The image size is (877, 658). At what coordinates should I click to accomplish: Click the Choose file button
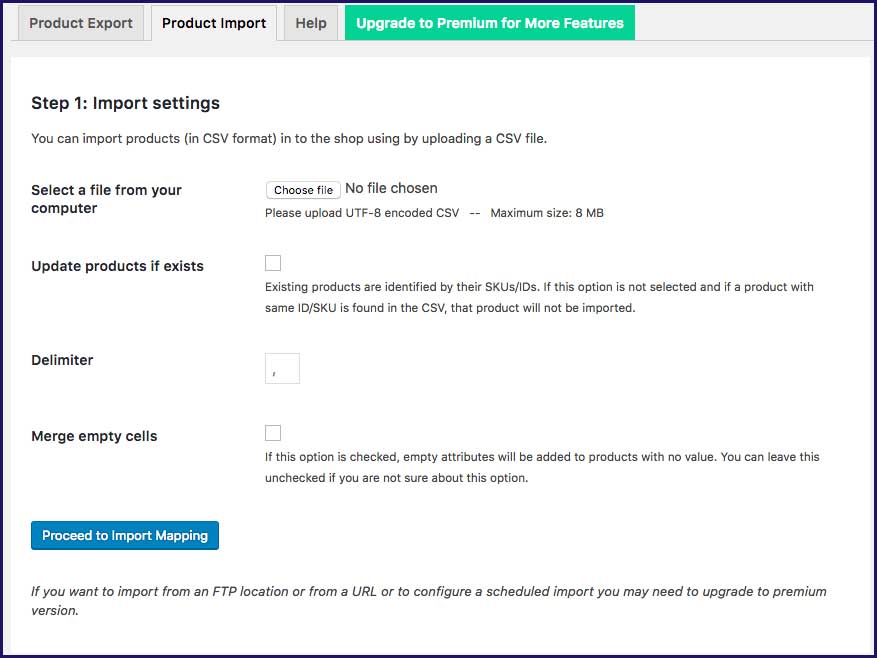(x=303, y=190)
